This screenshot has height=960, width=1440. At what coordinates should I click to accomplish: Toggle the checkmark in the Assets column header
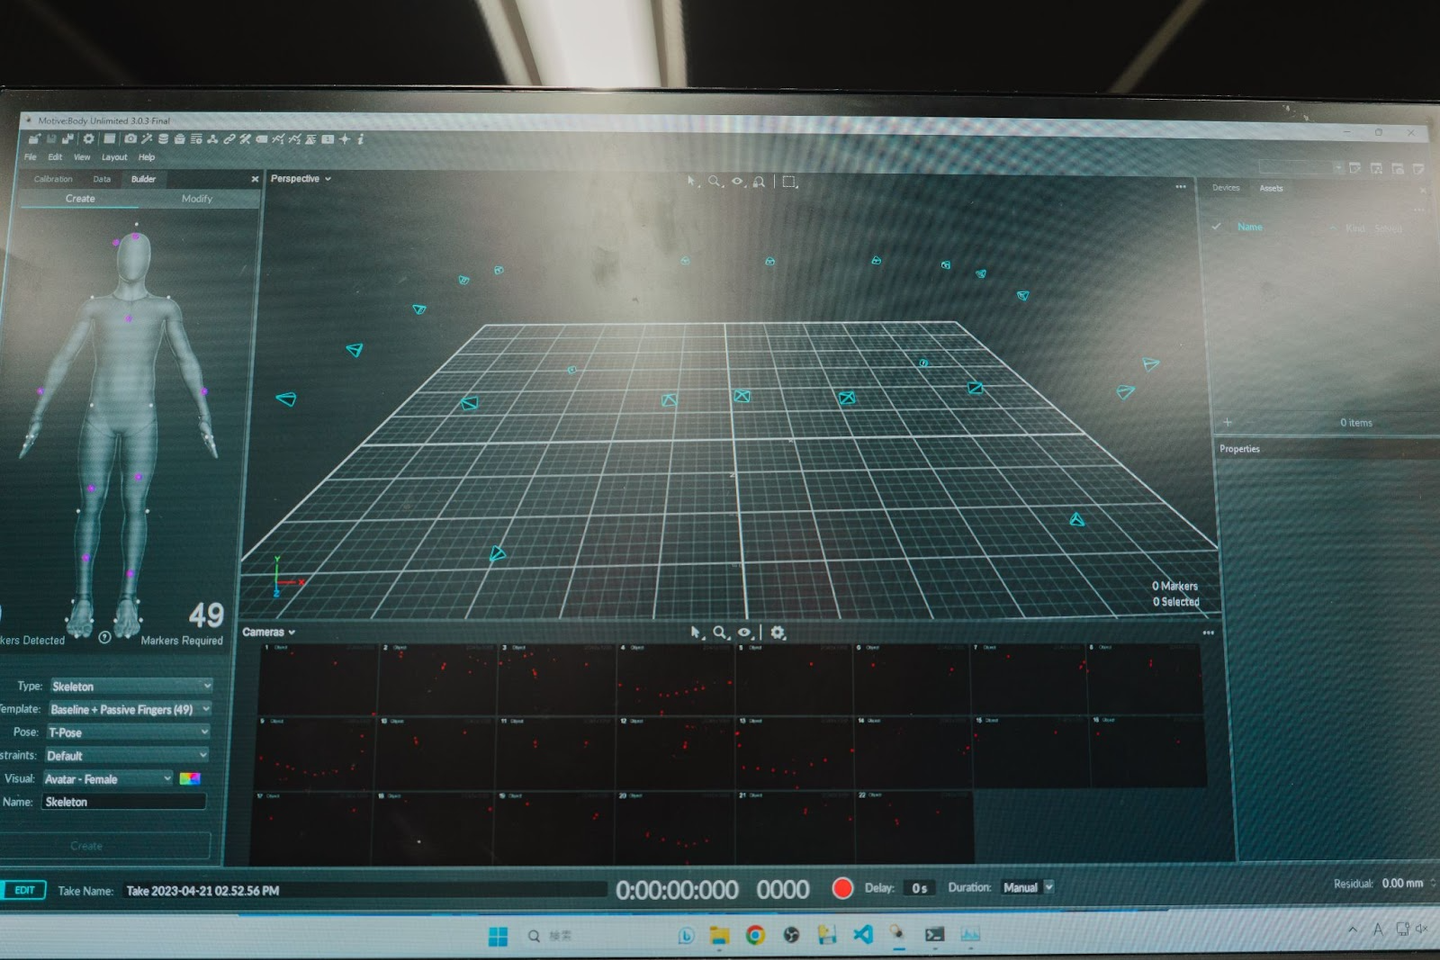1216,227
